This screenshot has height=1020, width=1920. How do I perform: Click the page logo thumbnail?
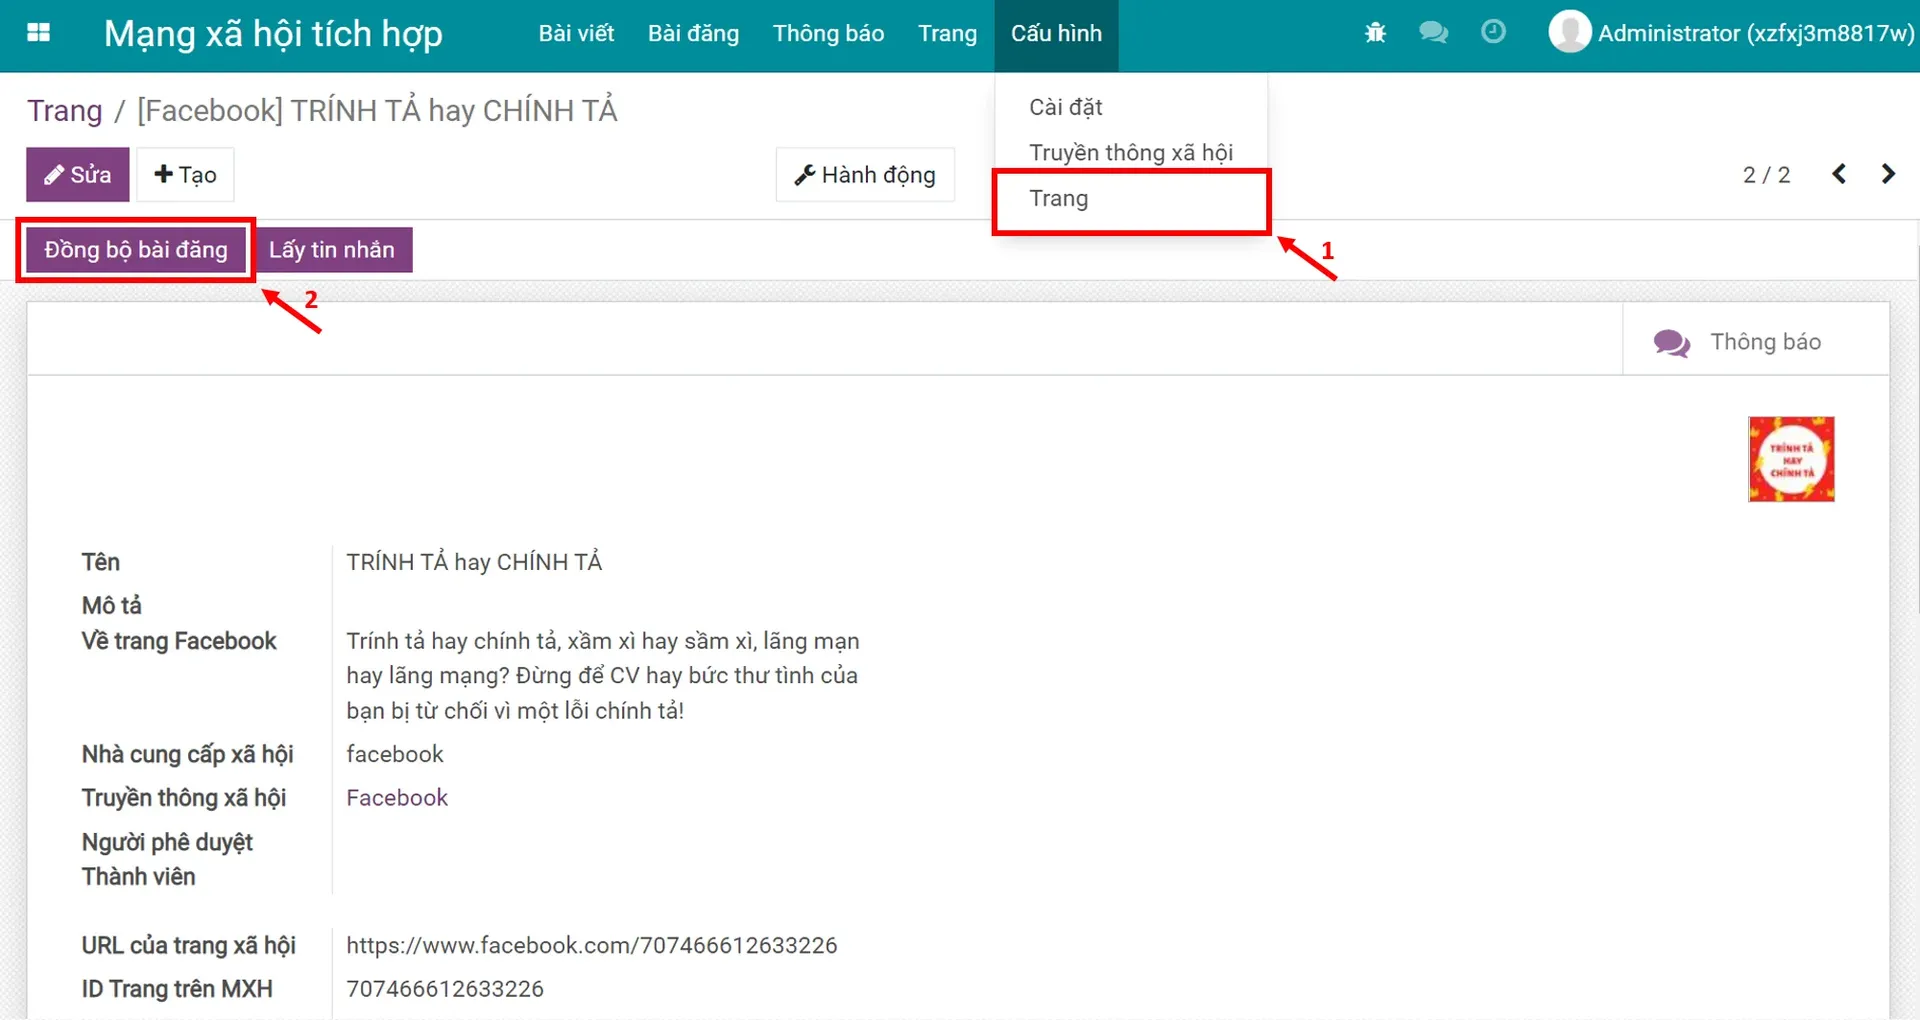(1791, 459)
